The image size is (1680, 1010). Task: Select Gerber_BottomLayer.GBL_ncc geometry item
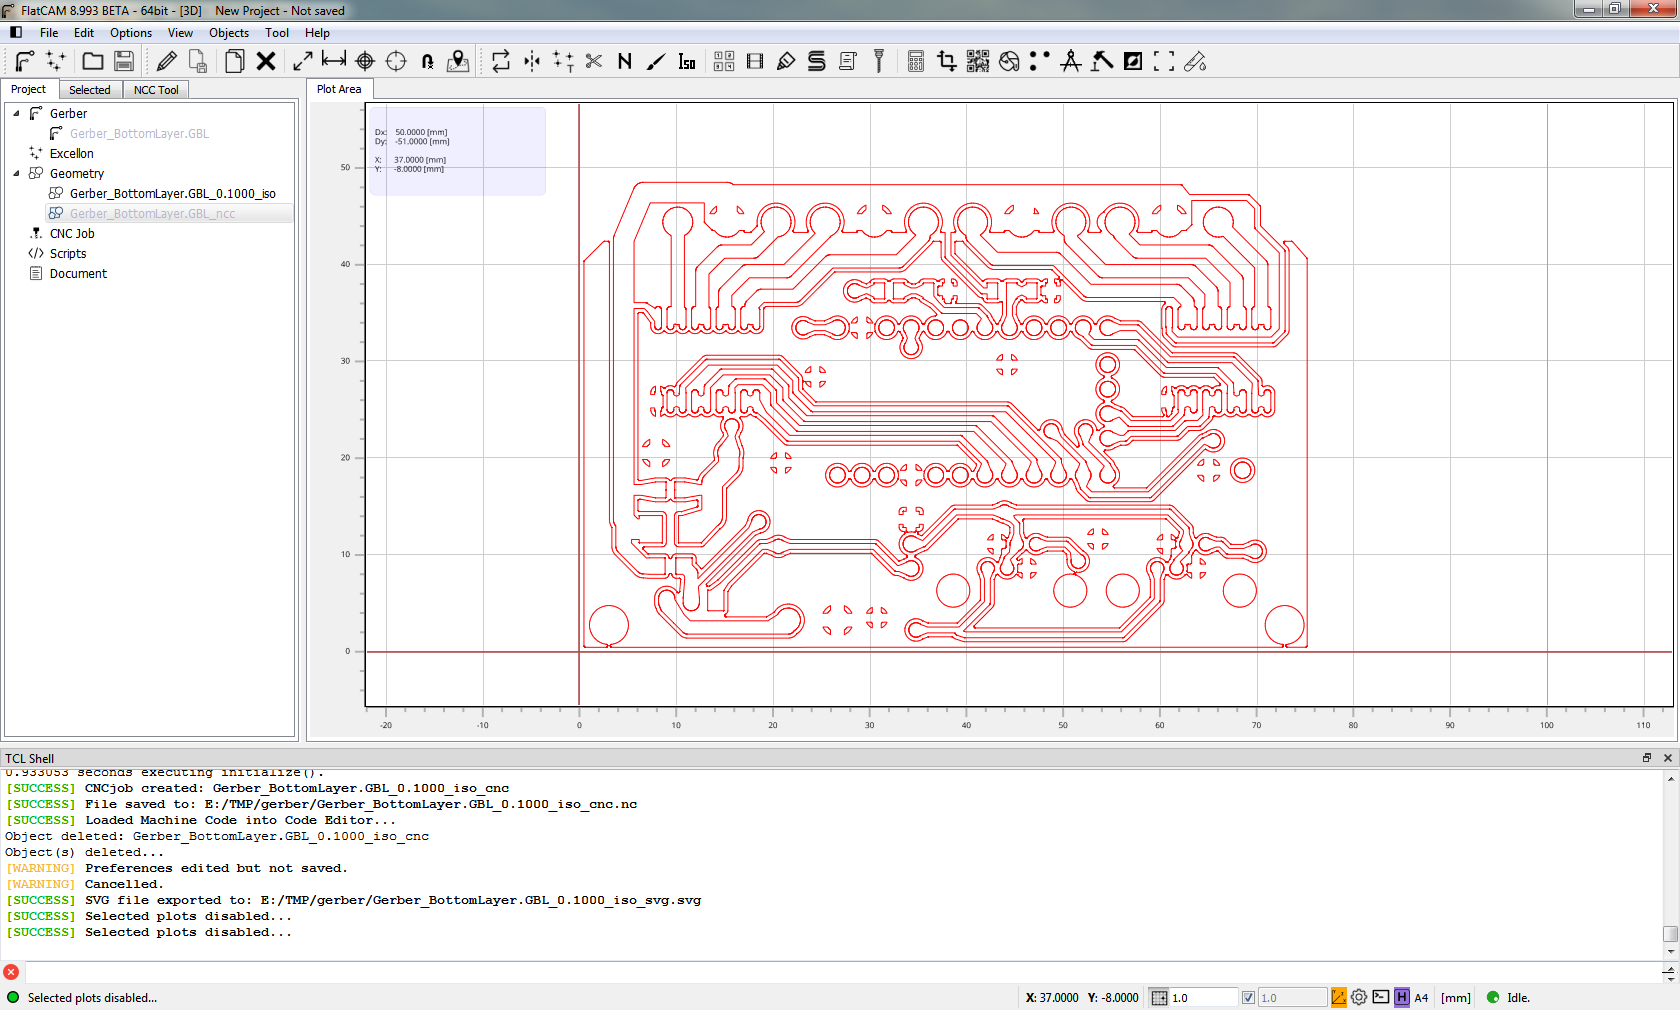click(x=152, y=213)
